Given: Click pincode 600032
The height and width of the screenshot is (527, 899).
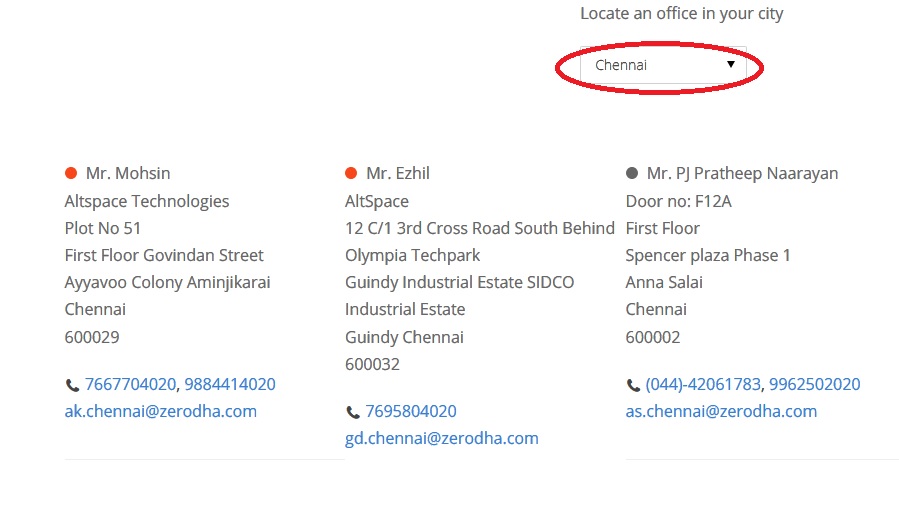Looking at the screenshot, I should click(x=372, y=364).
